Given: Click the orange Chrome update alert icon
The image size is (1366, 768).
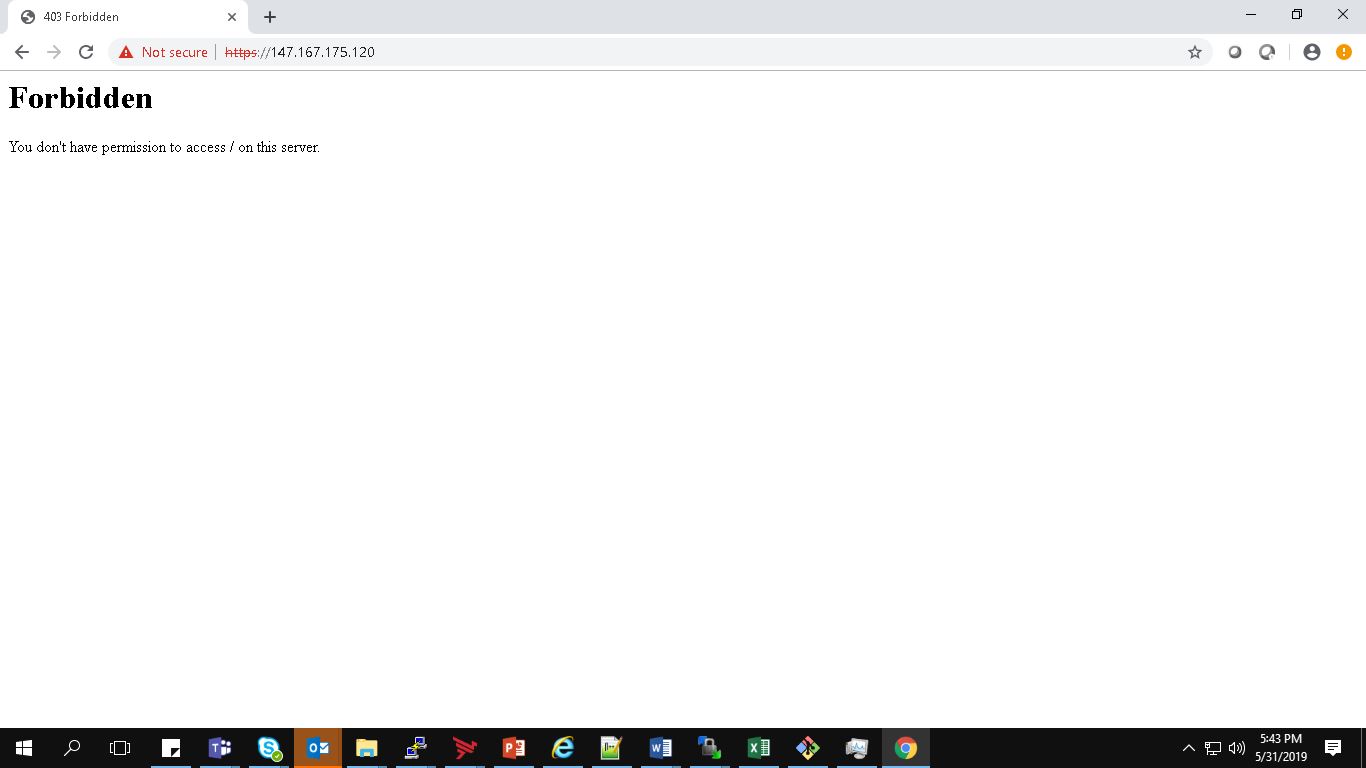Looking at the screenshot, I should click(1343, 52).
